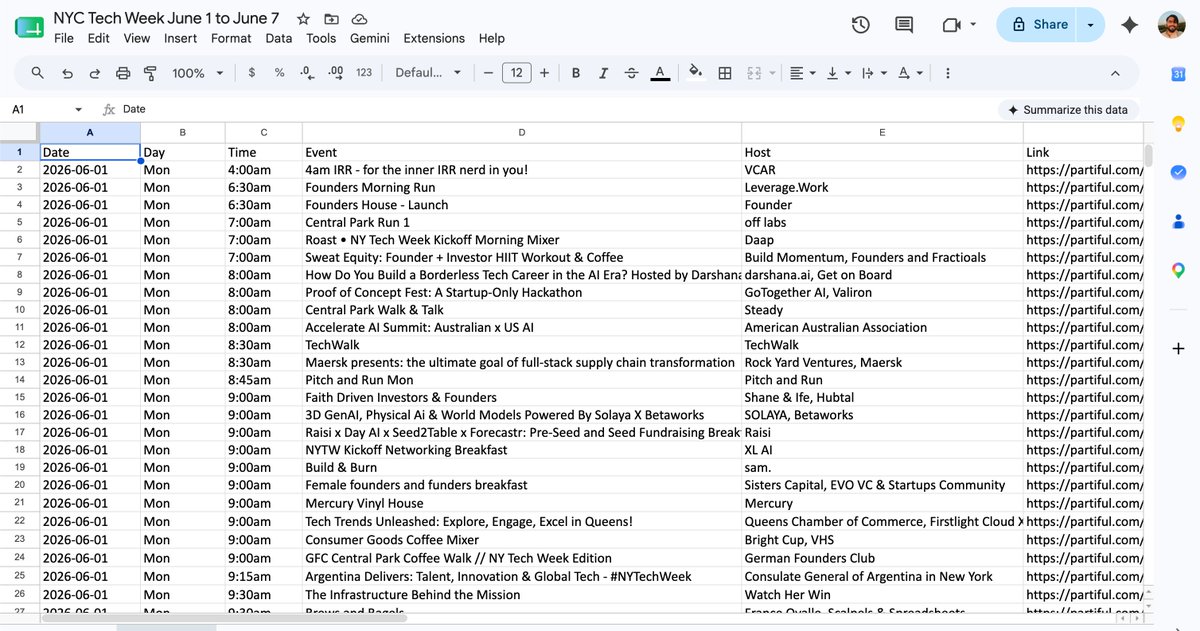Open Tasks in the side panel

pos(1178,172)
